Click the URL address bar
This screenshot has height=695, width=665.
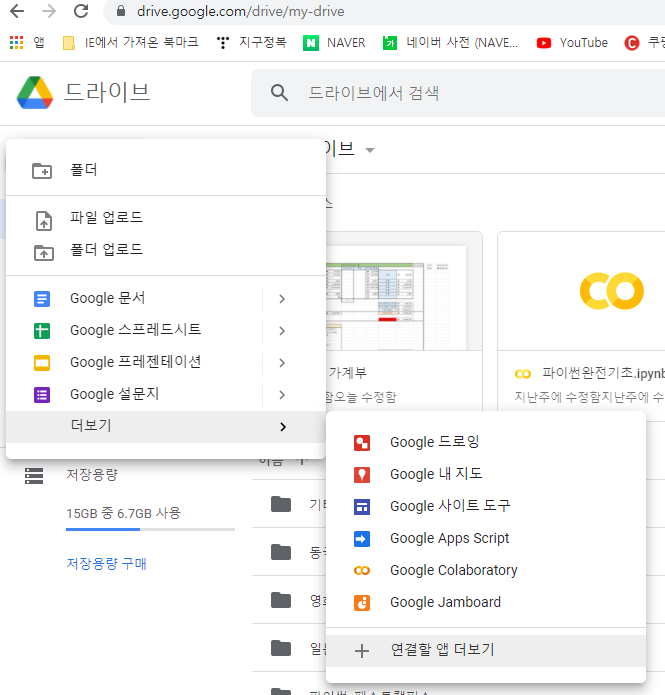[384, 12]
